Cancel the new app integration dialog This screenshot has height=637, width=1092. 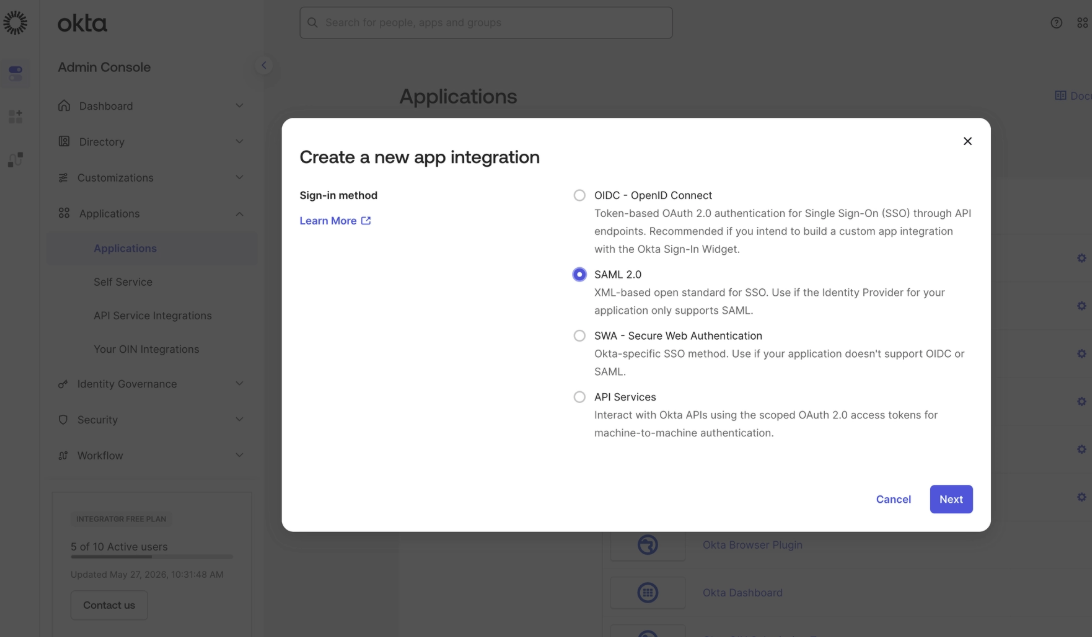click(893, 499)
